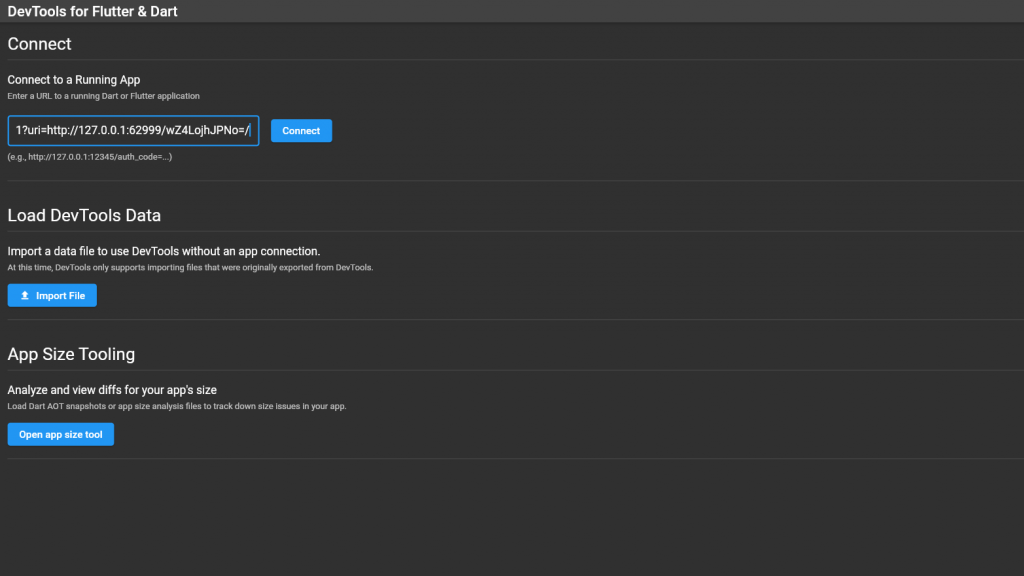Open the app size tool button
Viewport: 1024px width, 576px height.
(61, 434)
